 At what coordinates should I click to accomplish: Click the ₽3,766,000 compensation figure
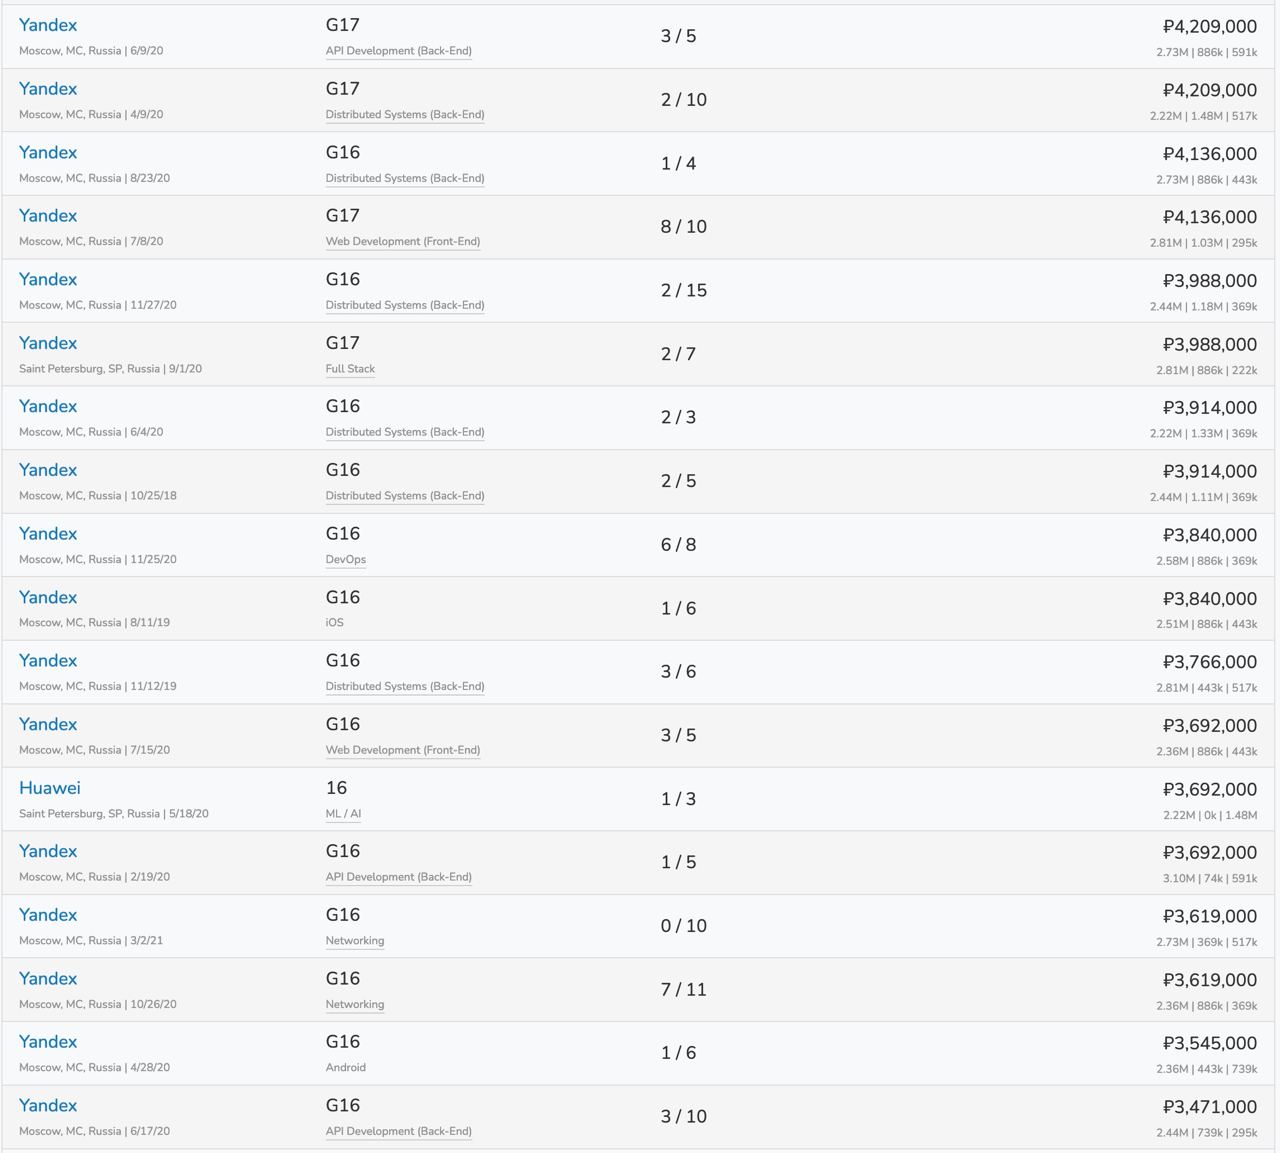pyautogui.click(x=1210, y=662)
